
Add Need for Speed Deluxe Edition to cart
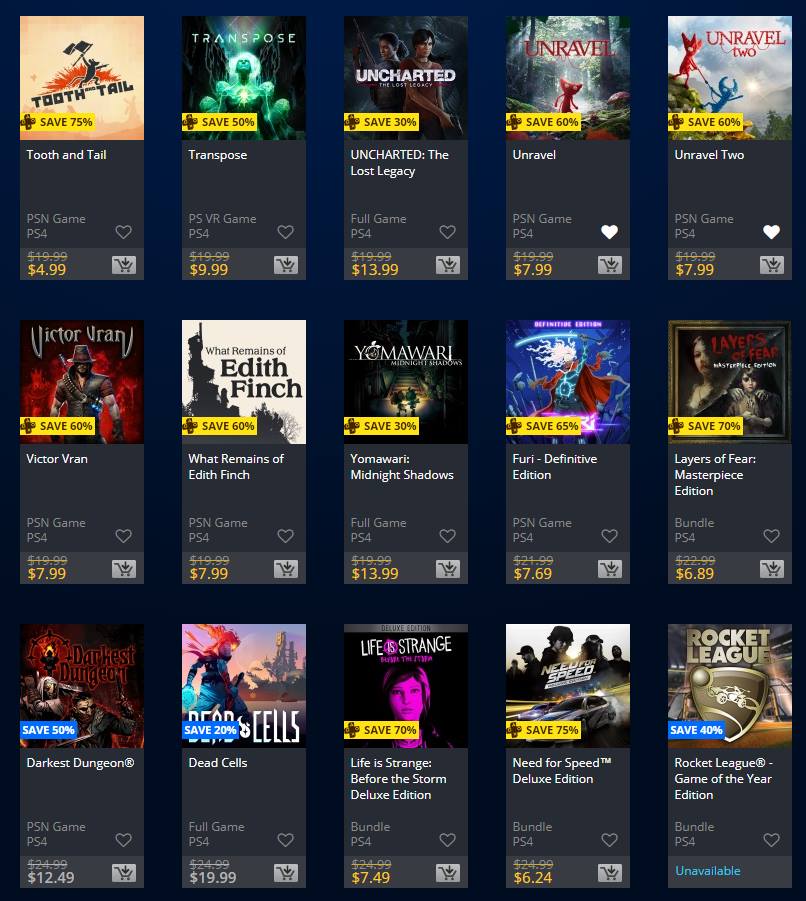tap(610, 873)
